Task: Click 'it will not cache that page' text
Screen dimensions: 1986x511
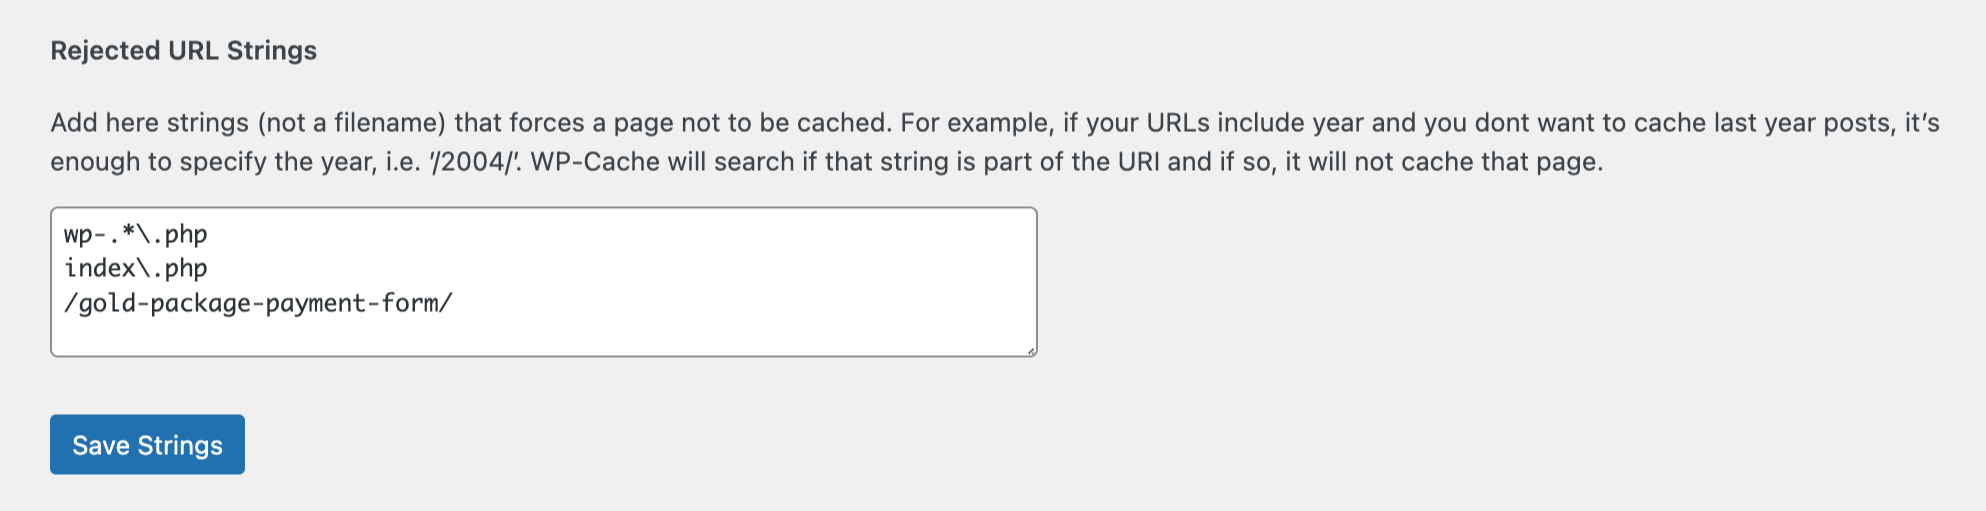Action: 1442,162
